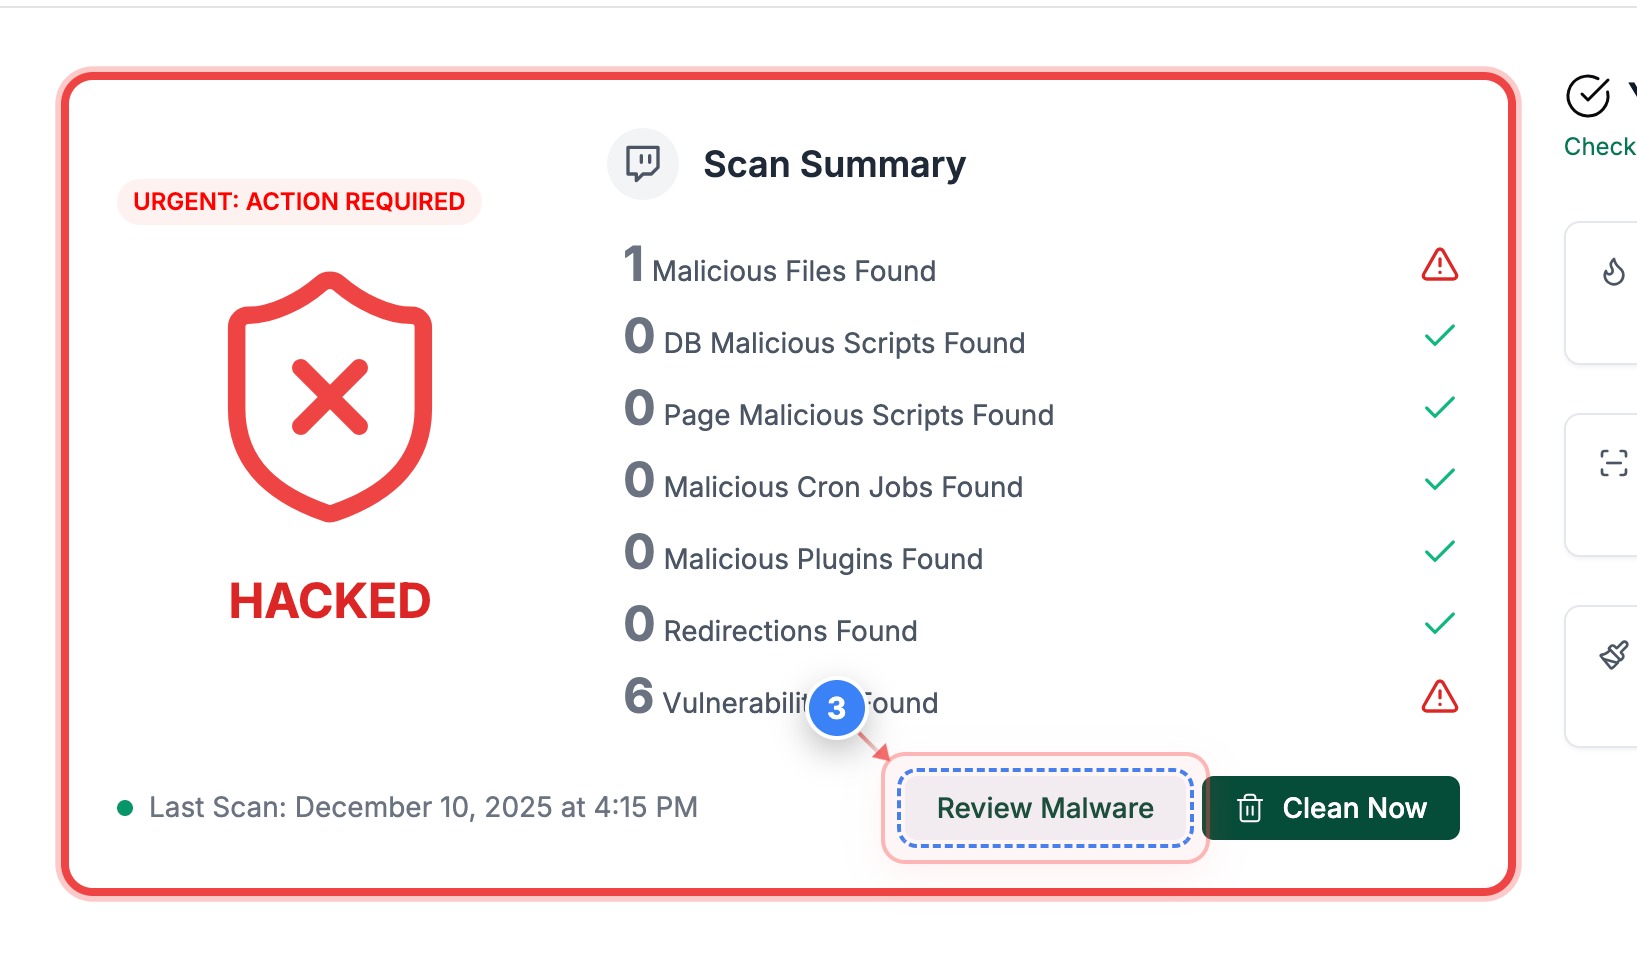The width and height of the screenshot is (1637, 959).
Task: Click the green check beside Redirections Found
Action: click(x=1440, y=623)
